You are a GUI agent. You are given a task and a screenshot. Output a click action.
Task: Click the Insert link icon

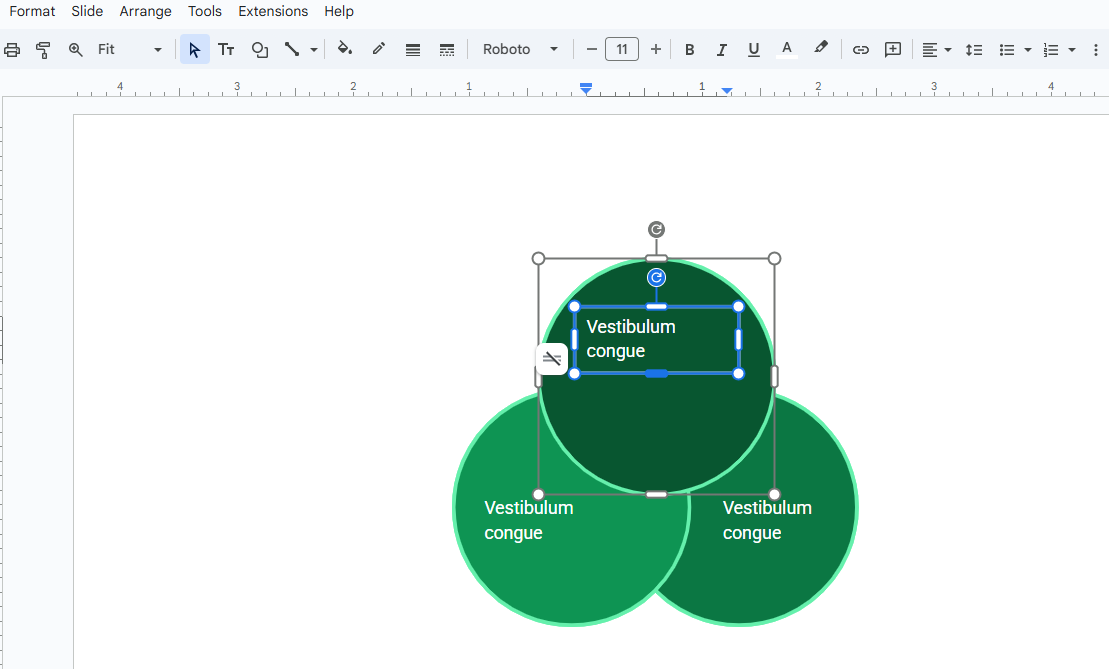pyautogui.click(x=860, y=49)
